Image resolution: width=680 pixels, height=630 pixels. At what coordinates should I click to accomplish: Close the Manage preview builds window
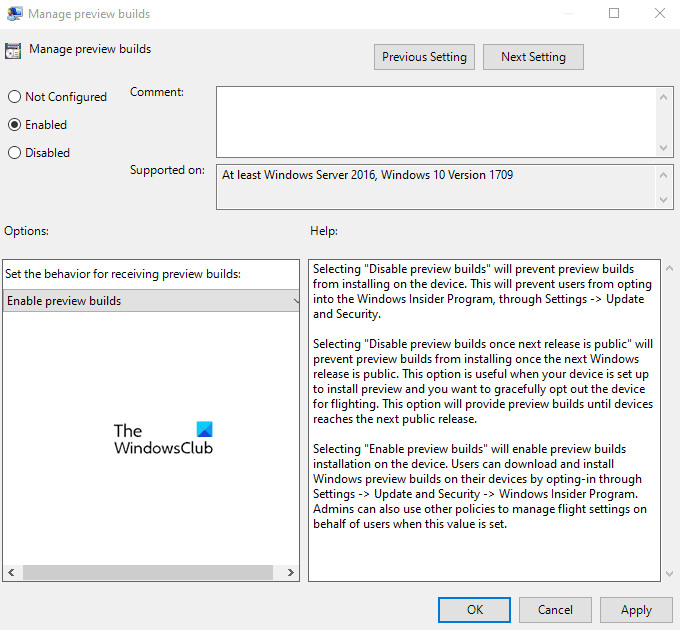[660, 13]
